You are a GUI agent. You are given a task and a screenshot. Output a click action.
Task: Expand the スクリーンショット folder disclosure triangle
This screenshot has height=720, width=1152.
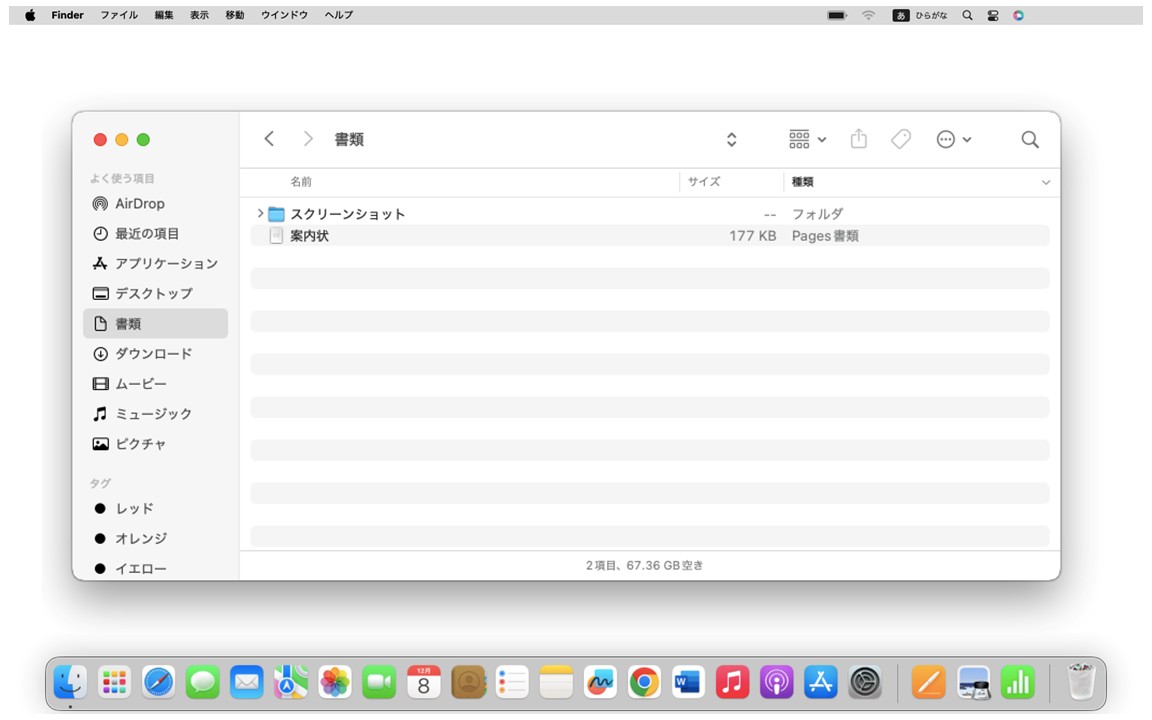click(x=259, y=213)
